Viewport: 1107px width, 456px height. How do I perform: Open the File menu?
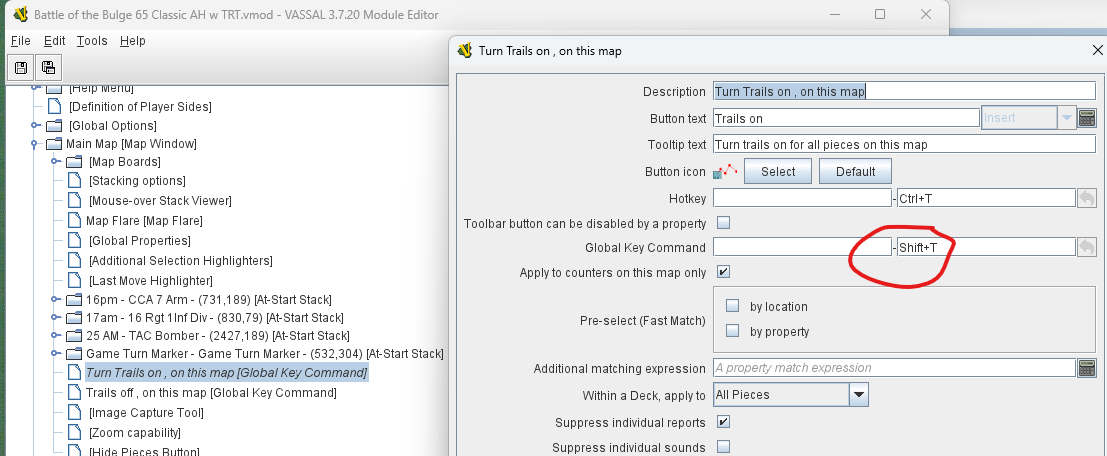(x=21, y=41)
